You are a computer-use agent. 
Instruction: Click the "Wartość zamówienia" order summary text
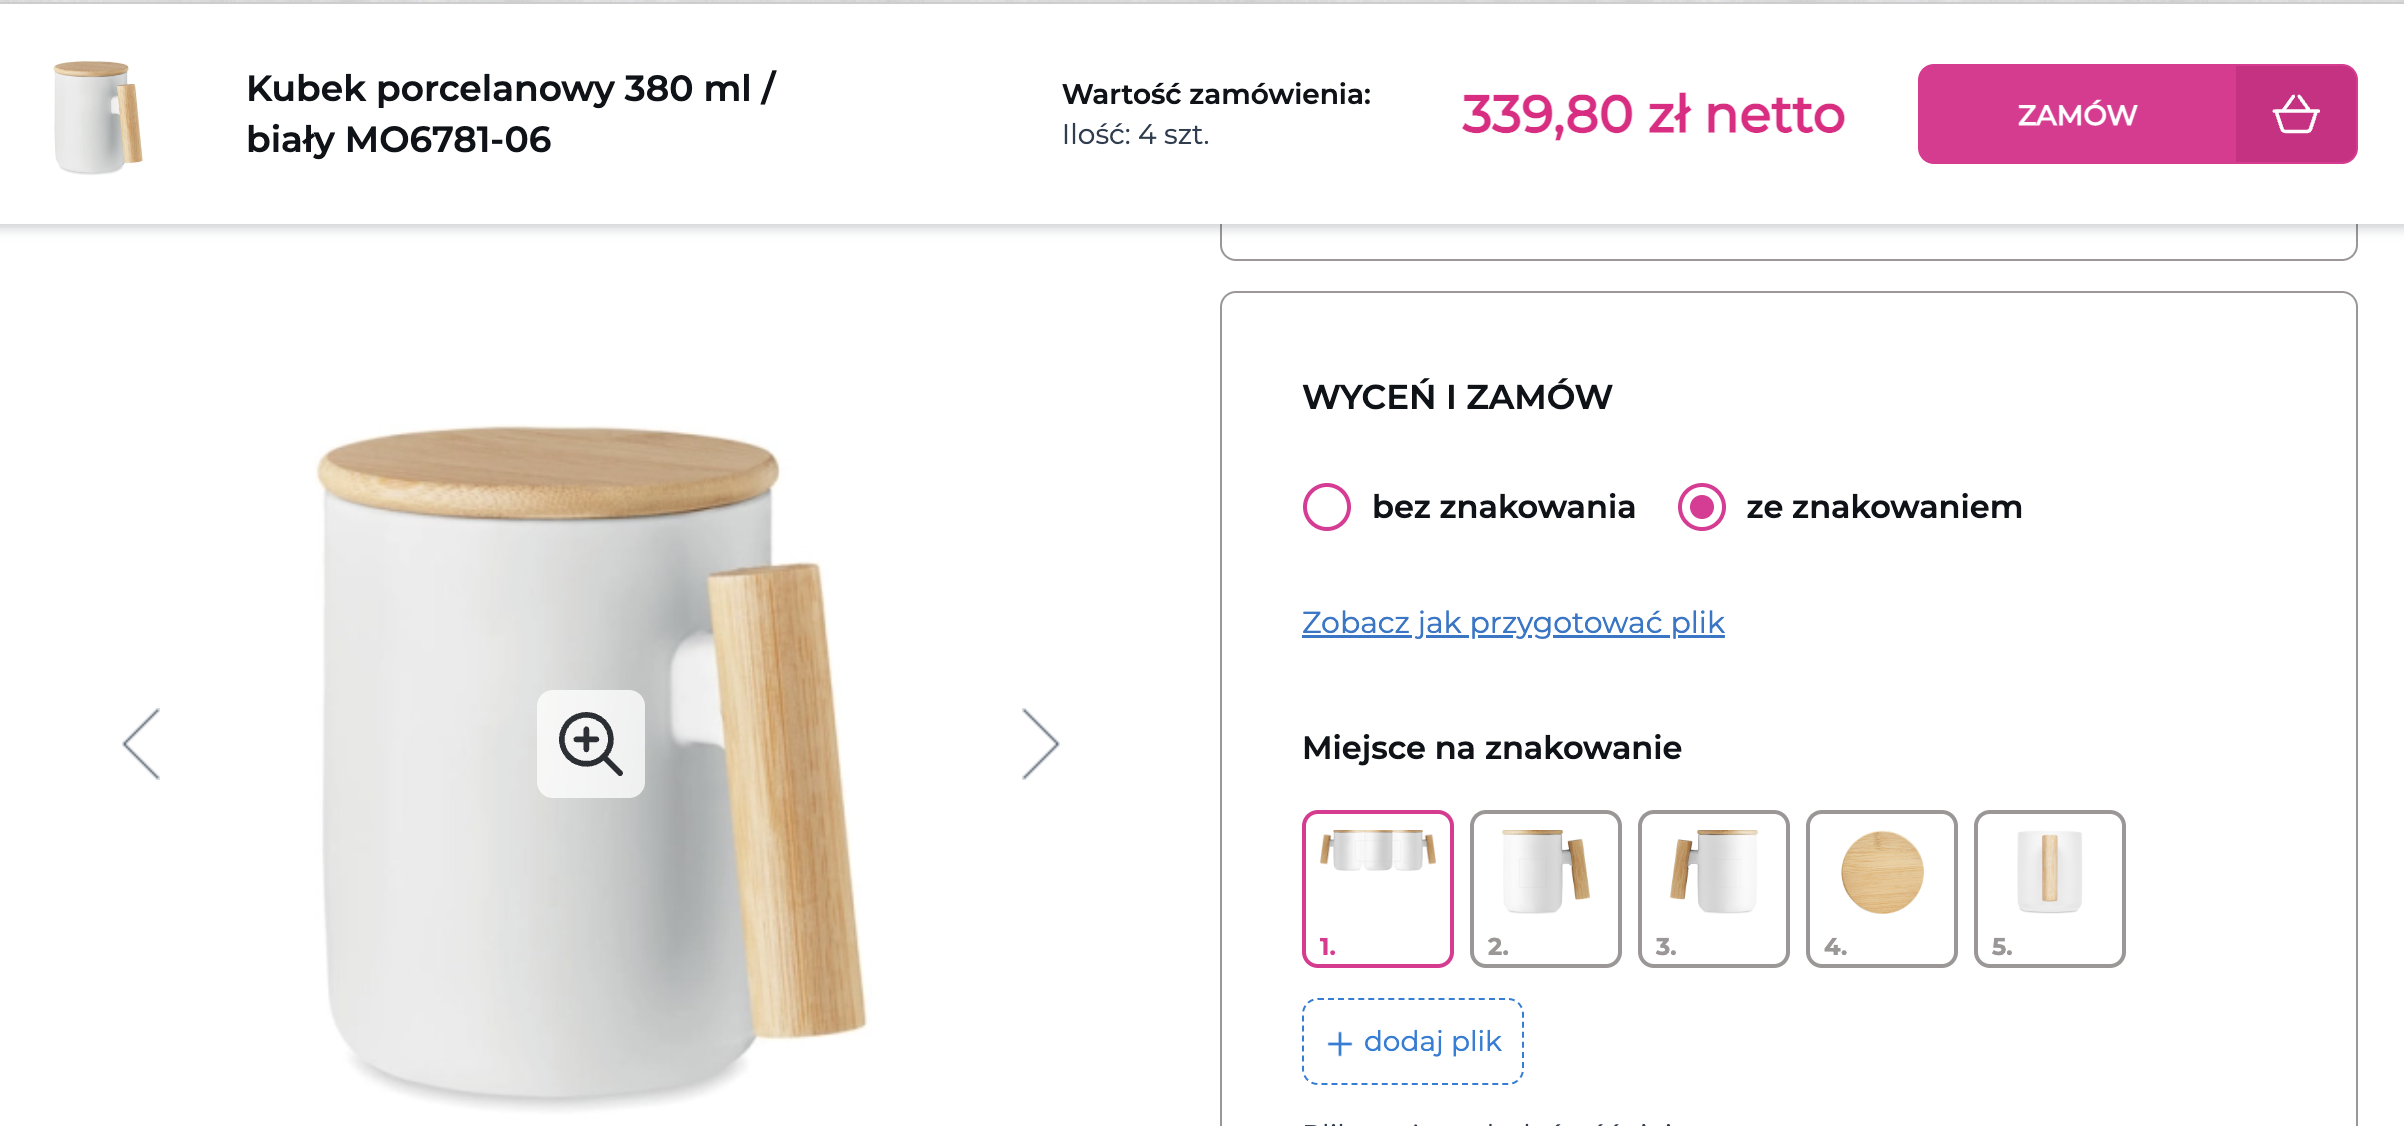click(1215, 94)
